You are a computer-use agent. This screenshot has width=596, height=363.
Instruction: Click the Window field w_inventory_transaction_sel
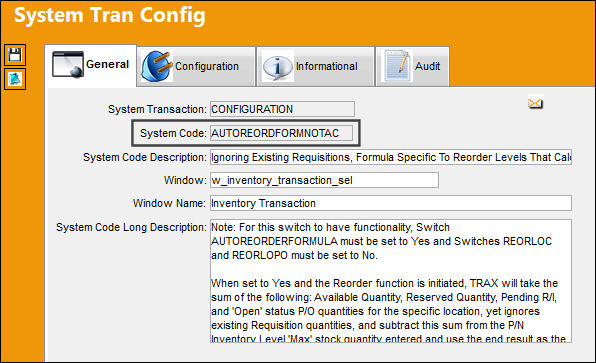tap(324, 180)
